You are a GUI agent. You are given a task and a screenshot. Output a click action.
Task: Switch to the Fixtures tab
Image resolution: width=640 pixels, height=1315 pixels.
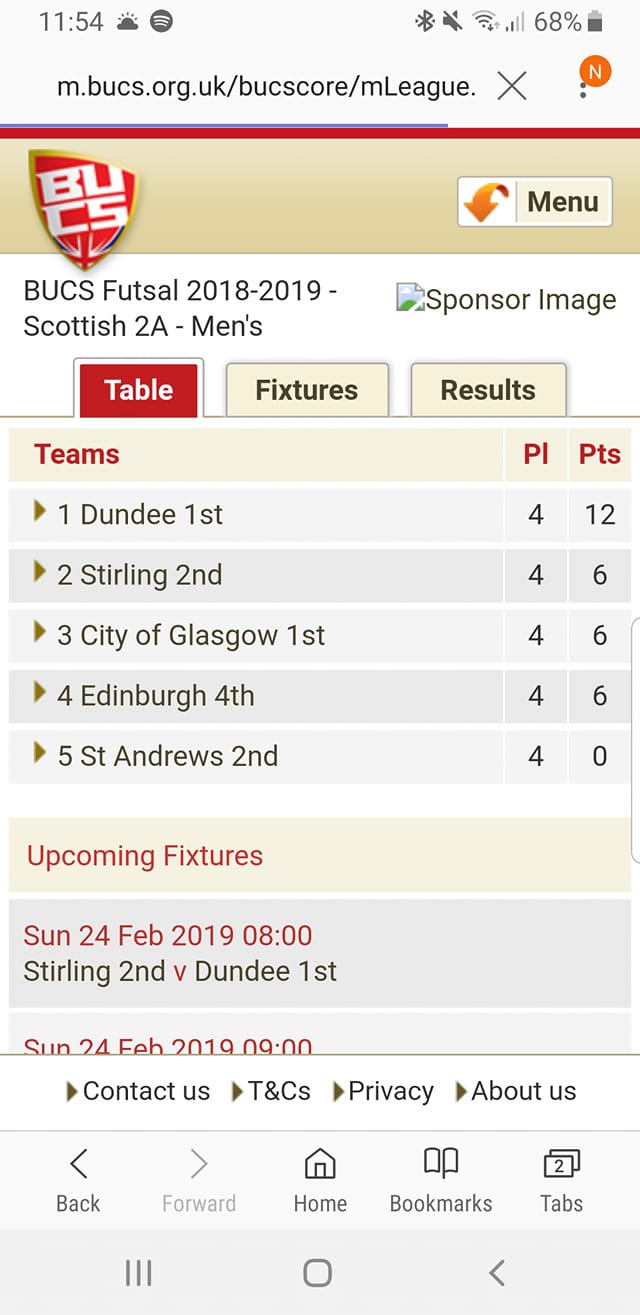tap(307, 390)
